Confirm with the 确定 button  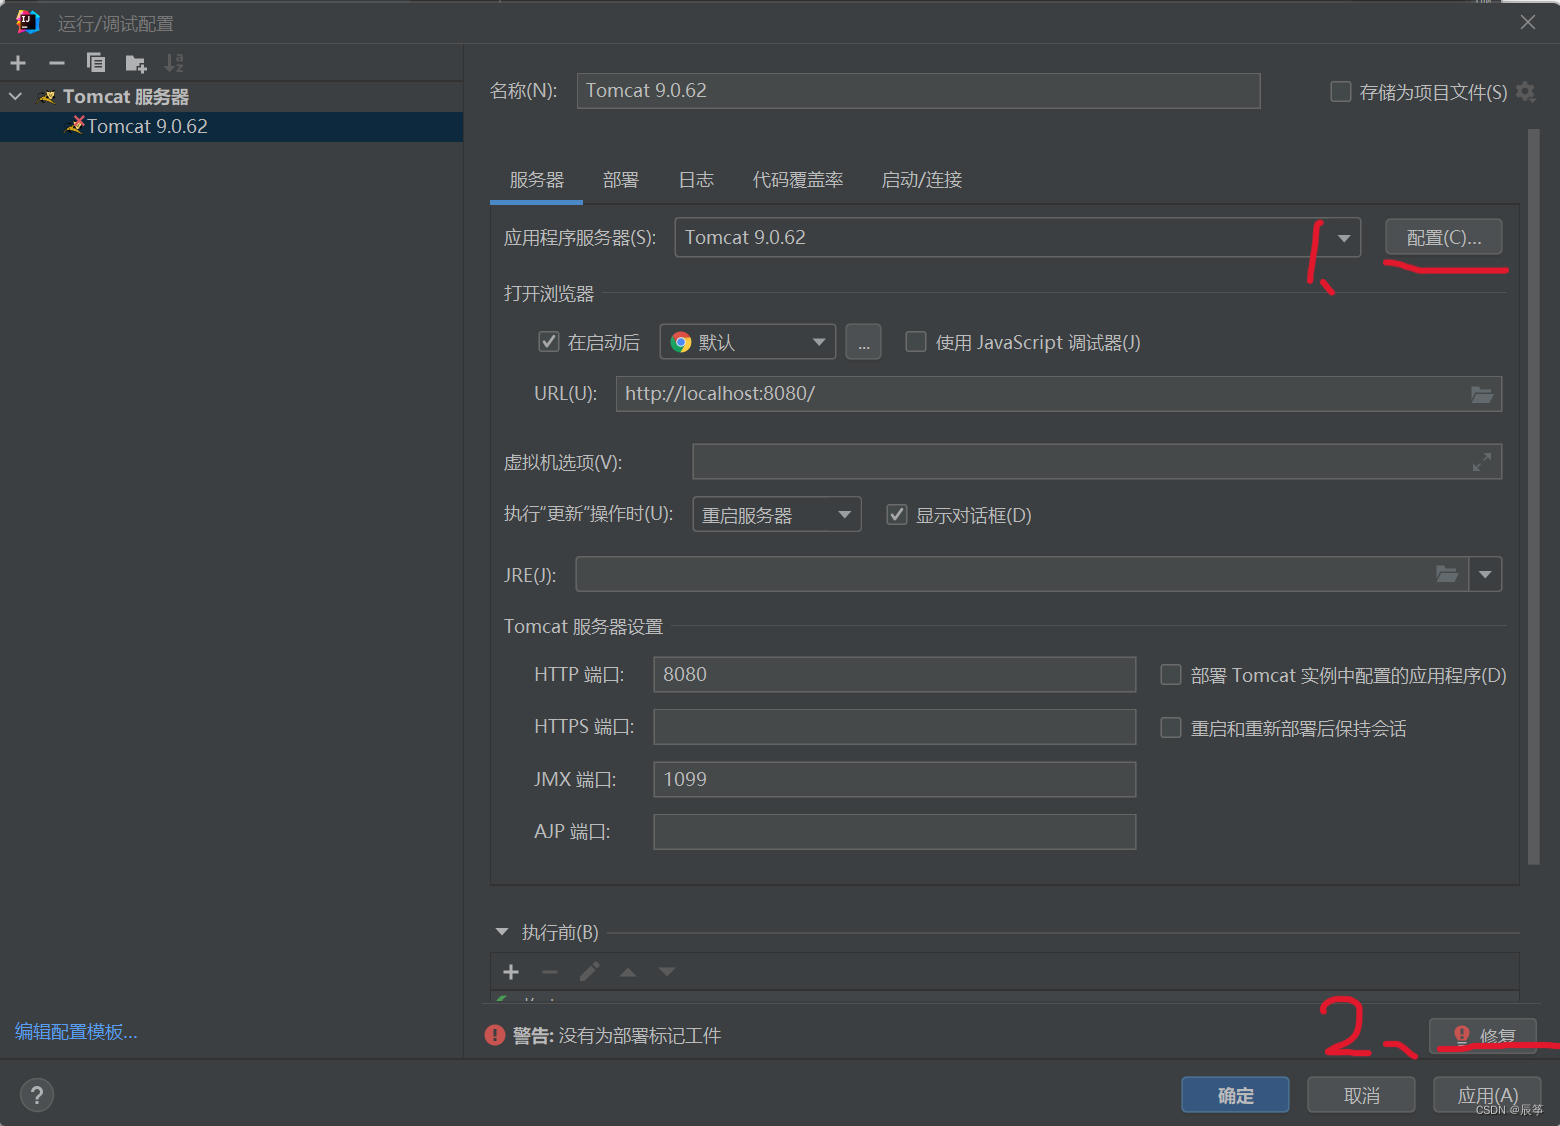(1236, 1095)
